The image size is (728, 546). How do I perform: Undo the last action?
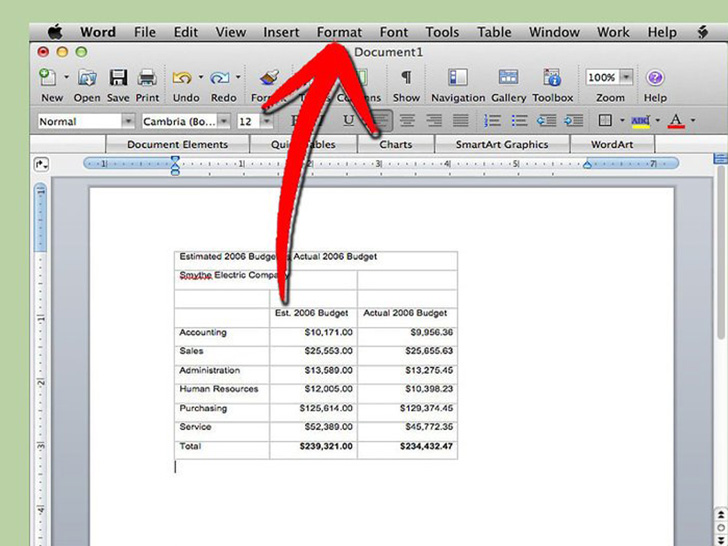click(182, 77)
